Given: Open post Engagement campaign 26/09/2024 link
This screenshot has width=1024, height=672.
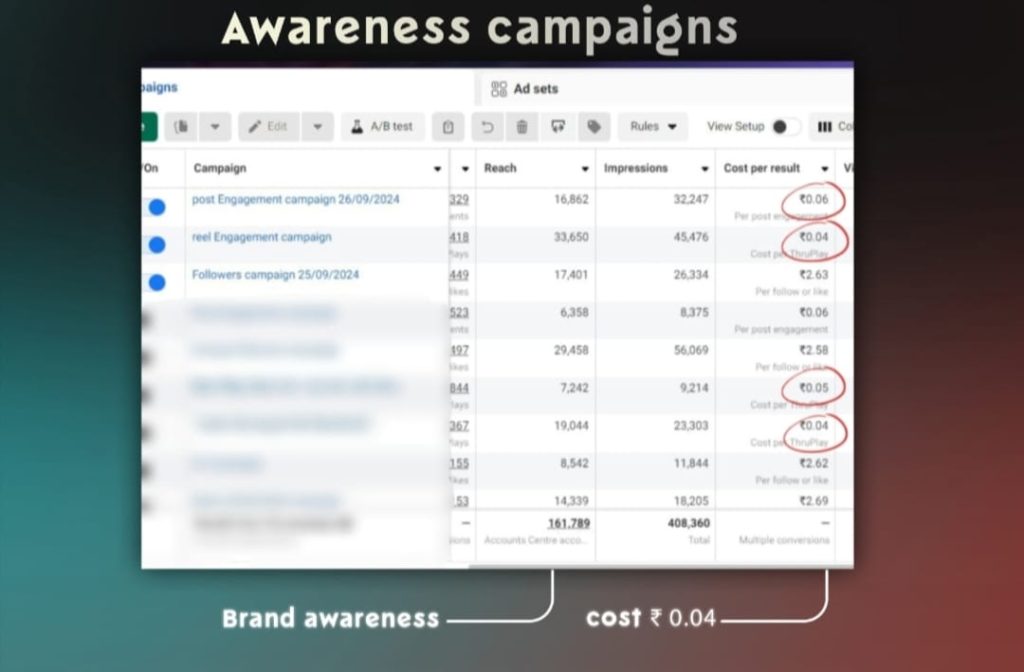Looking at the screenshot, I should (x=296, y=200).
